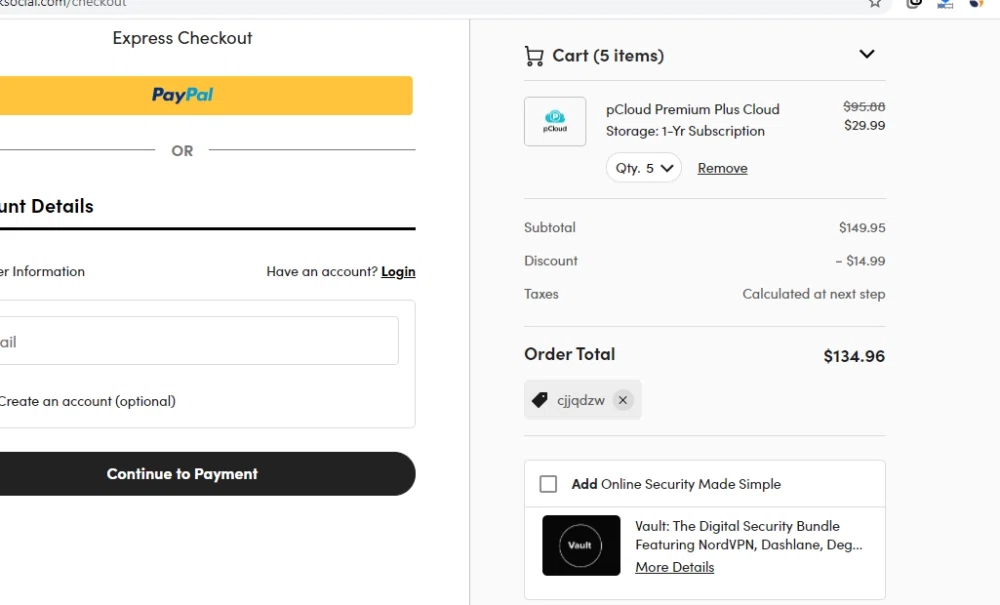Image resolution: width=1000 pixels, height=605 pixels.
Task: Open the Login link
Action: tap(398, 272)
